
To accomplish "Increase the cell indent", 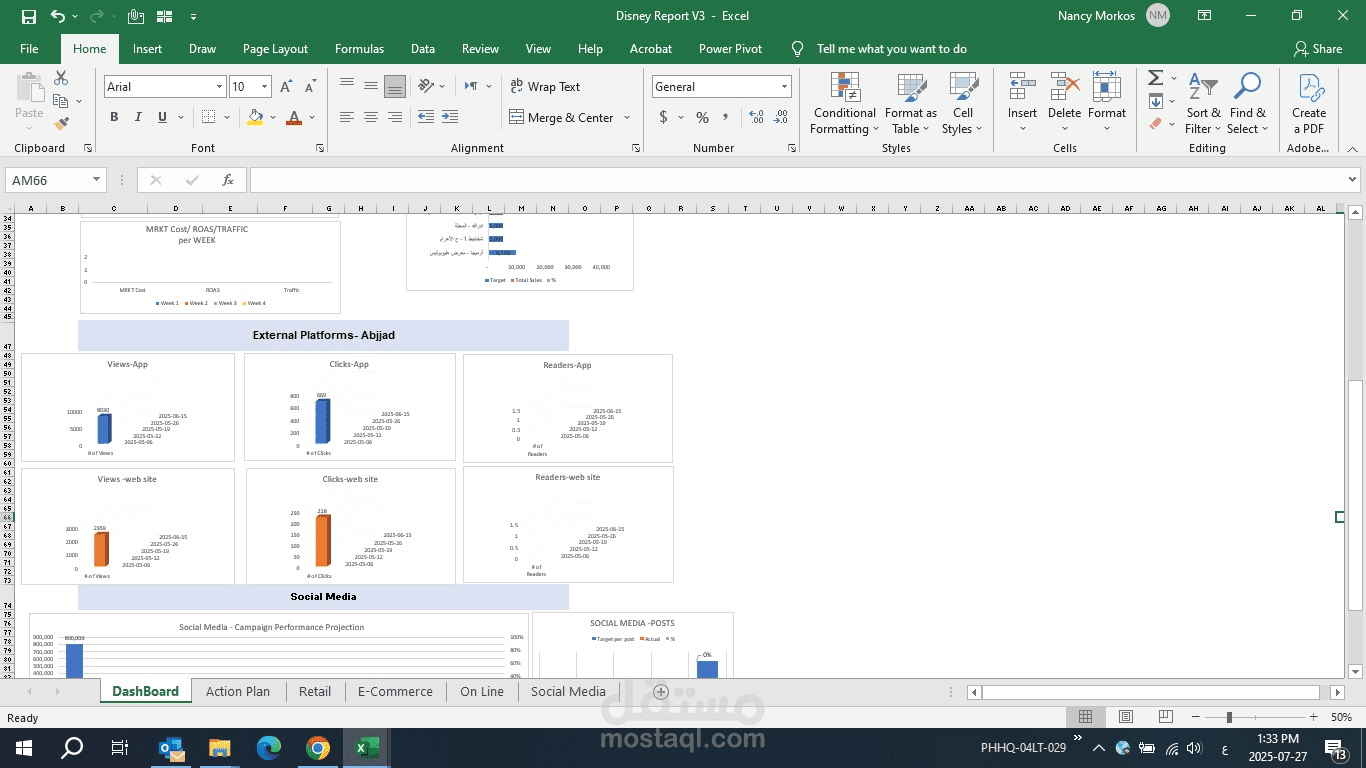I will pos(451,117).
